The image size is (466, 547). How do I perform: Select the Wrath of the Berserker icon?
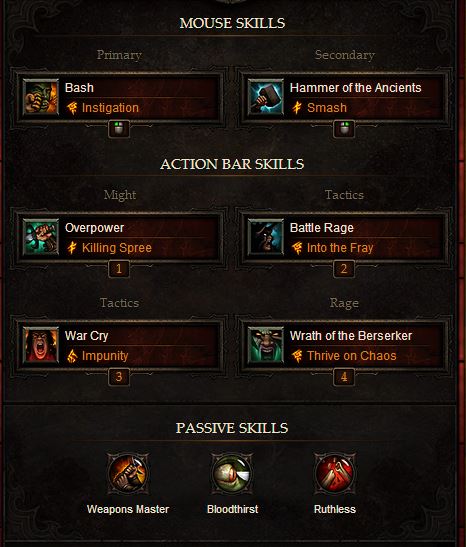266,345
